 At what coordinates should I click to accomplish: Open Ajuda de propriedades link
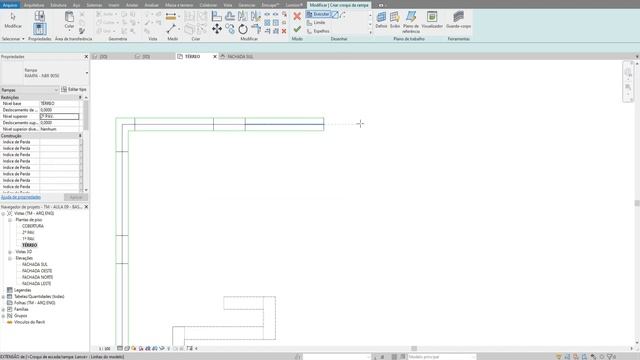pyautogui.click(x=21, y=198)
